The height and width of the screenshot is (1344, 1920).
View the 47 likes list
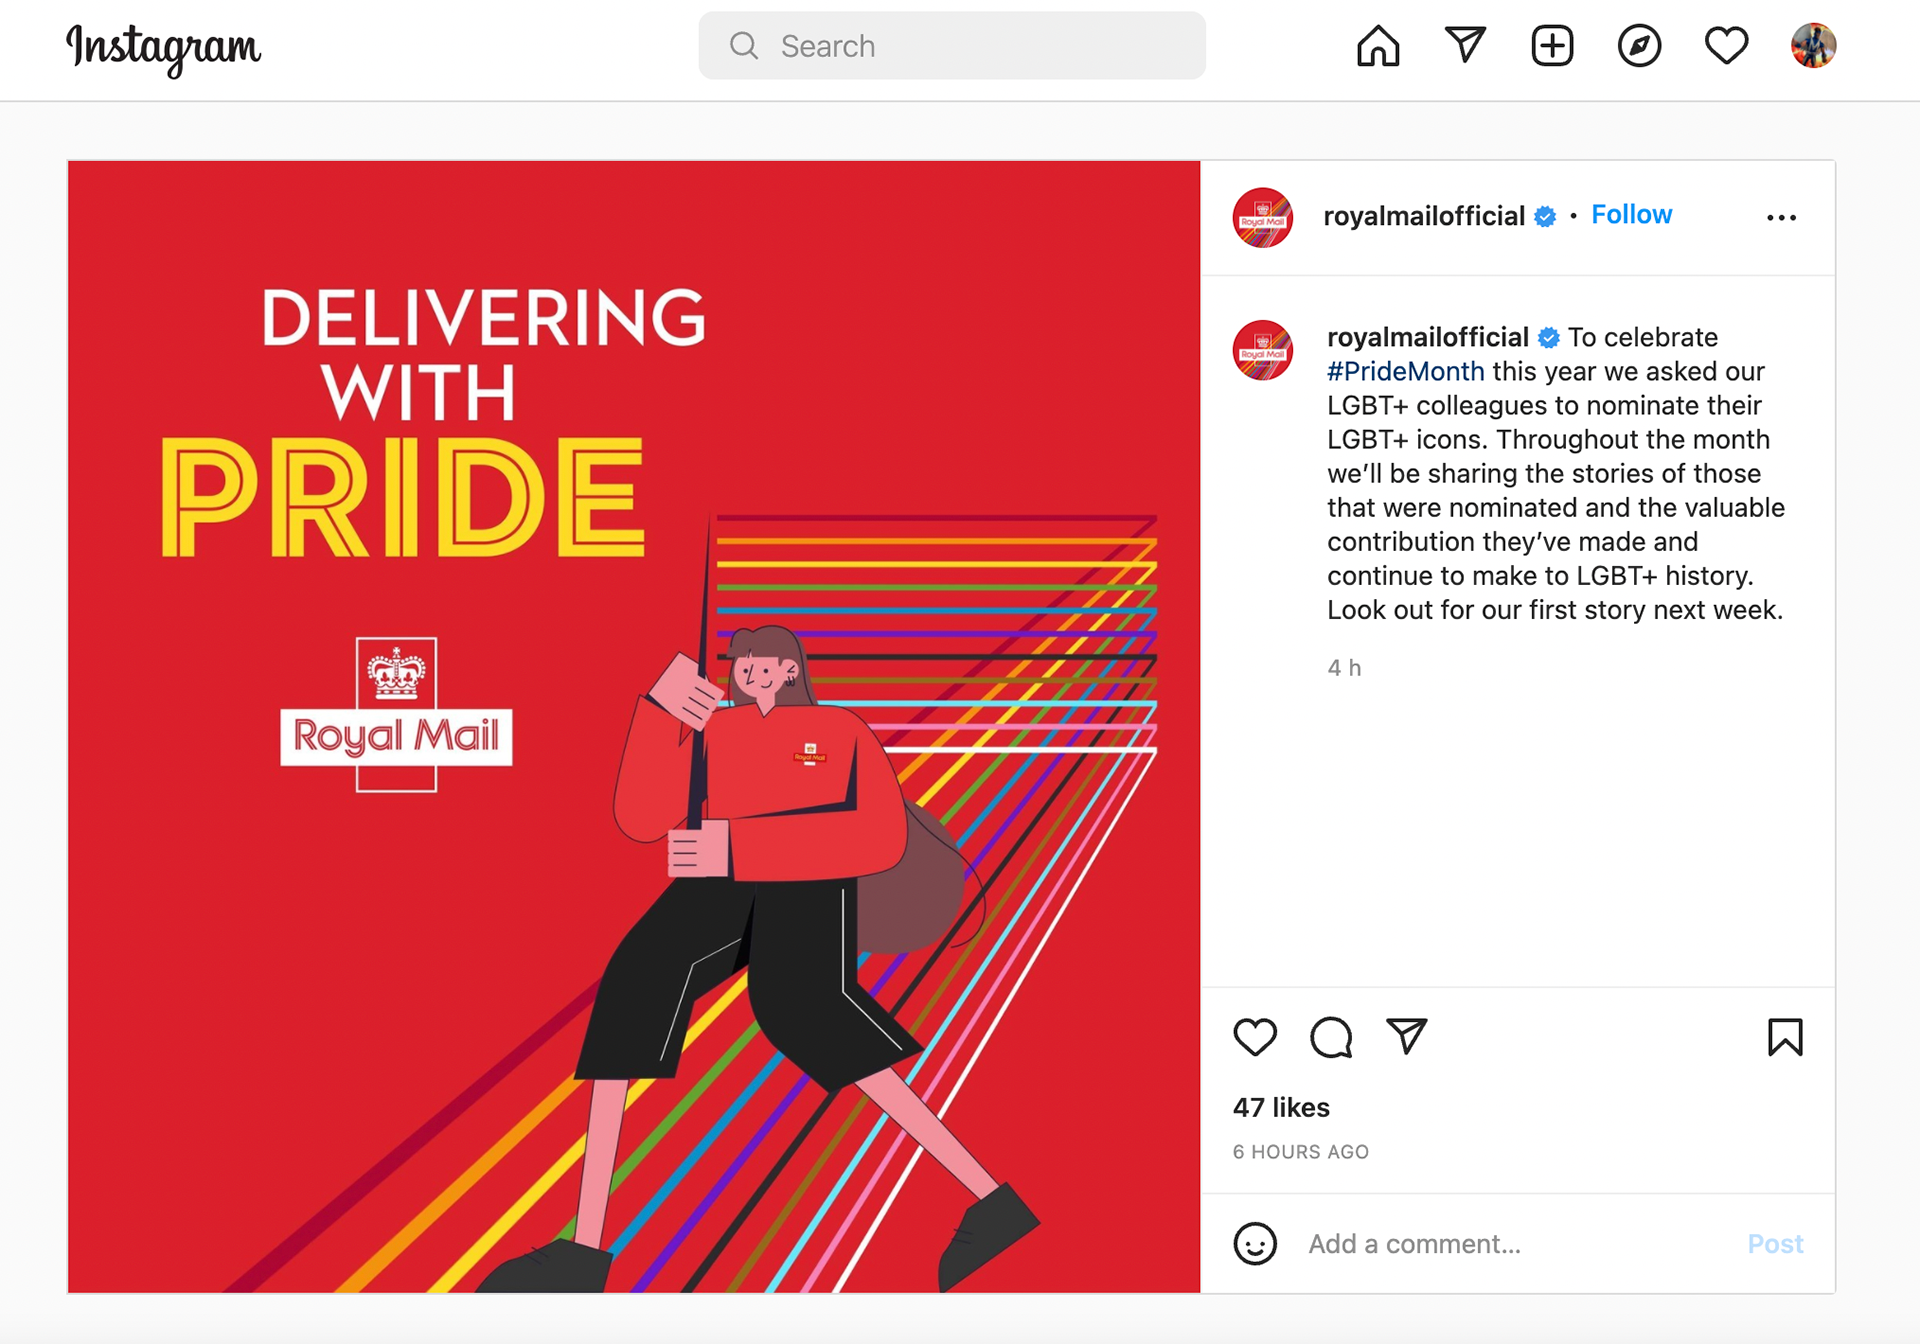[x=1281, y=1108]
